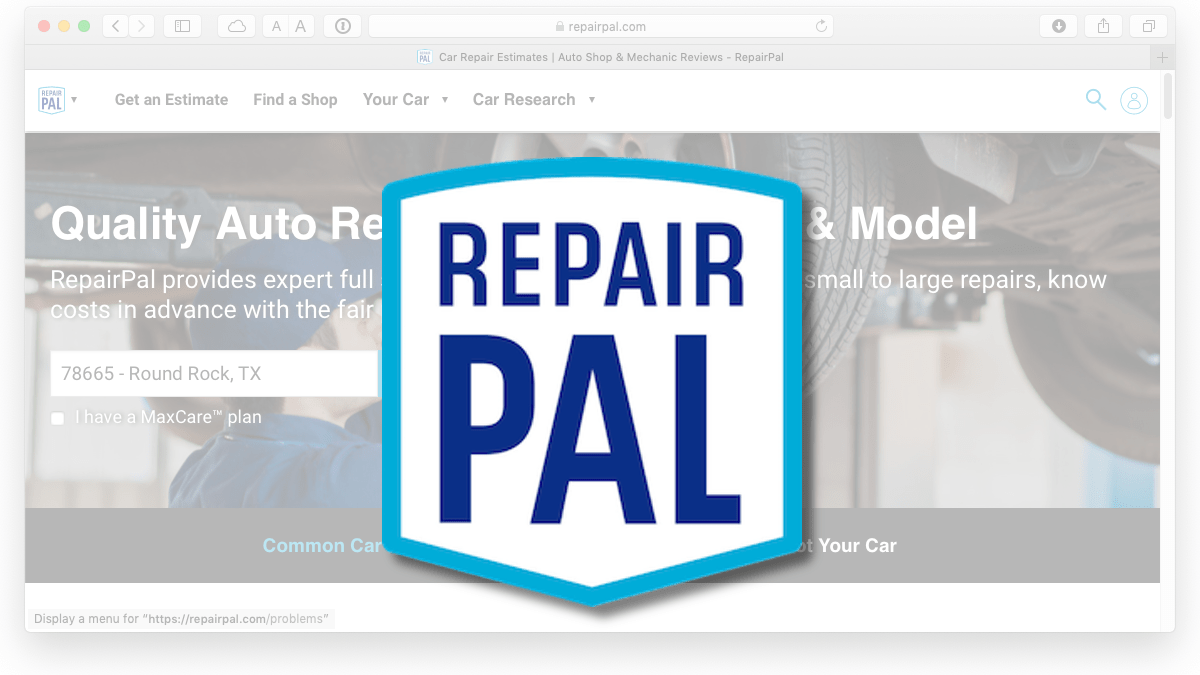The image size is (1200, 675).
Task: Go back with Safari's back arrow
Action: (116, 26)
